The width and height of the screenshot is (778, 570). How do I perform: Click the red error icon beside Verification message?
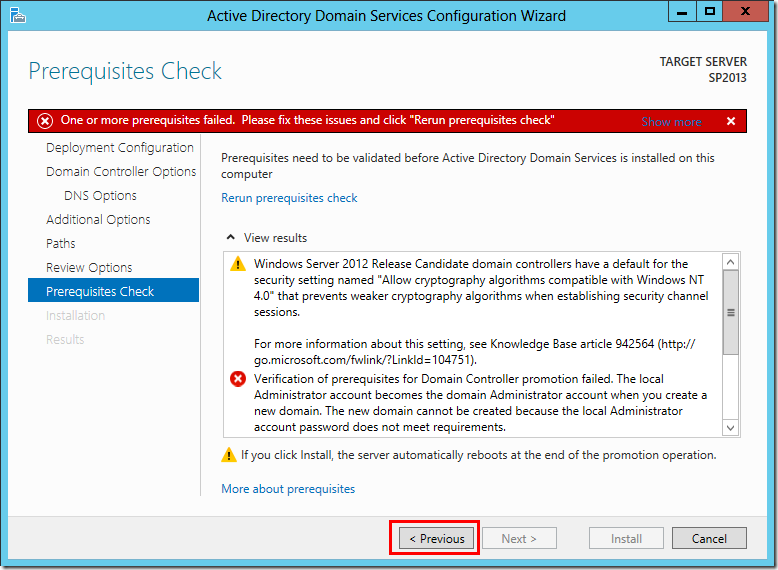(x=238, y=379)
